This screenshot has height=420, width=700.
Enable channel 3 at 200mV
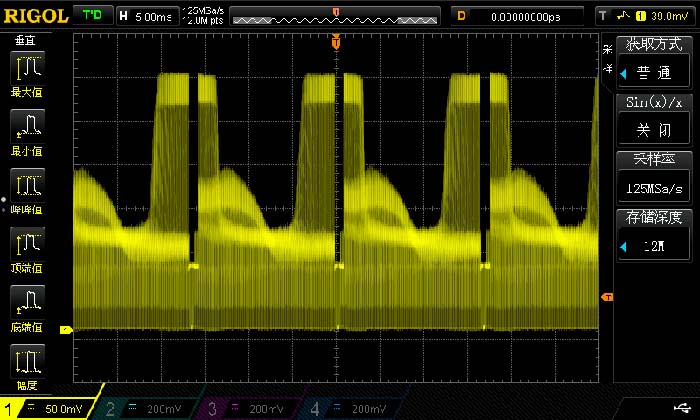point(252,408)
